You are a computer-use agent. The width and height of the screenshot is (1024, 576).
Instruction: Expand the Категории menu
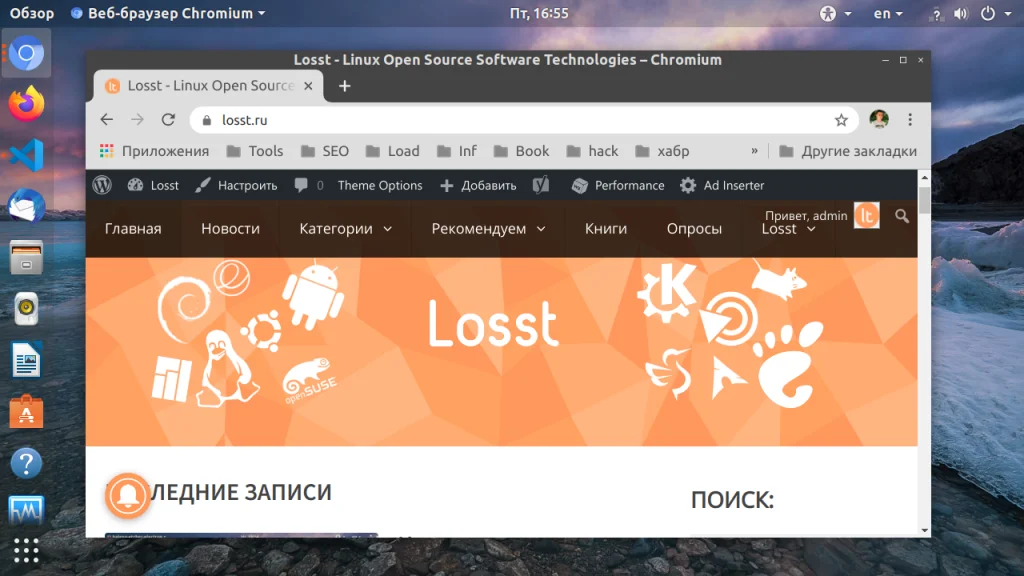coord(345,229)
